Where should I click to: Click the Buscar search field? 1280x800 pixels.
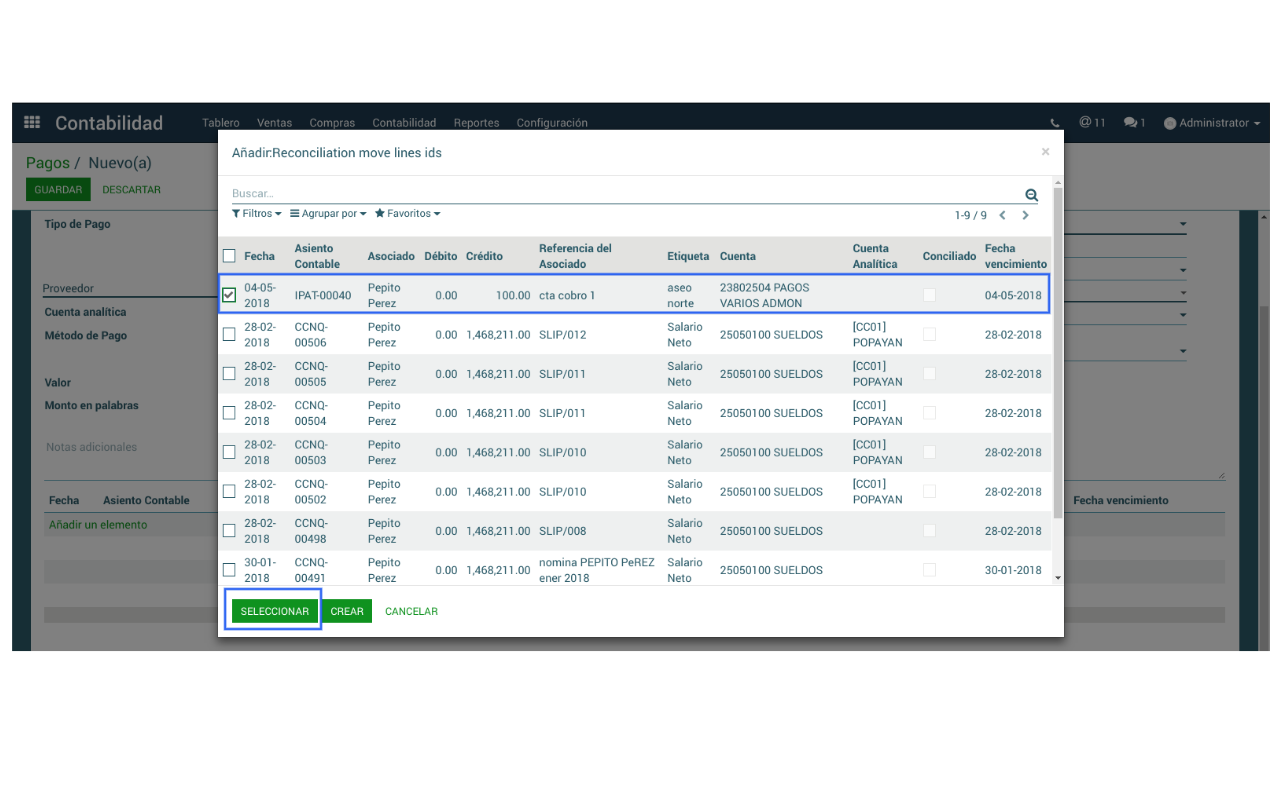coord(620,193)
